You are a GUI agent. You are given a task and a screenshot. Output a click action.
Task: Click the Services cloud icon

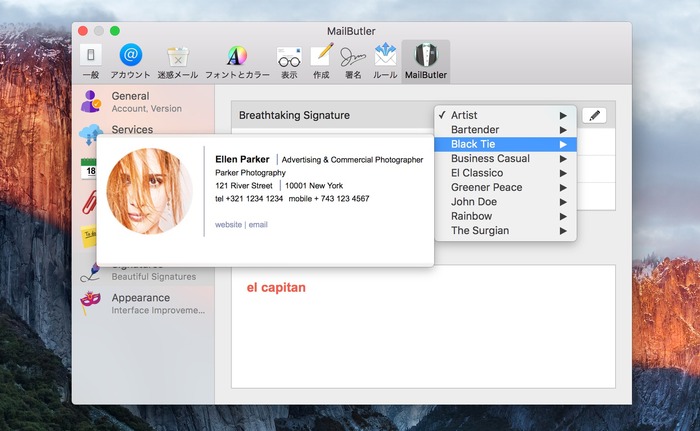(x=91, y=133)
